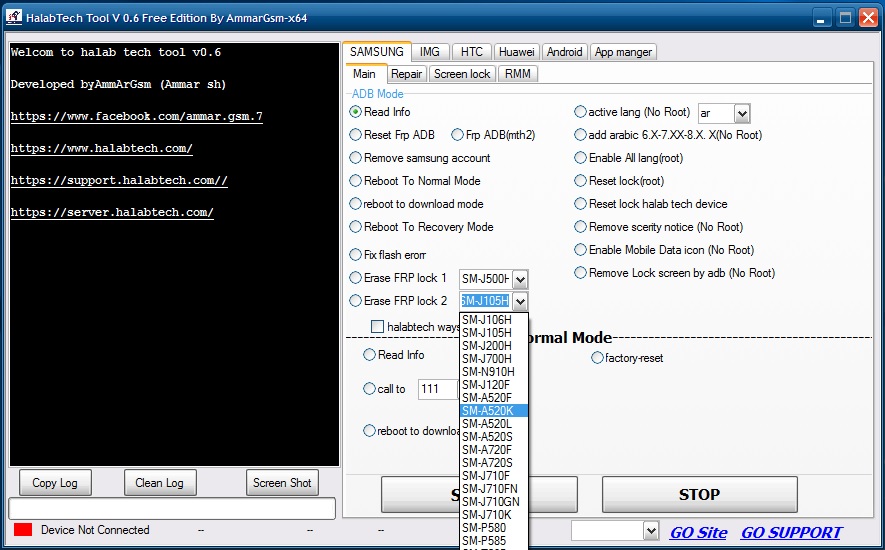Click the Clean Log button
Viewport: 885px width, 550px height.
click(160, 483)
